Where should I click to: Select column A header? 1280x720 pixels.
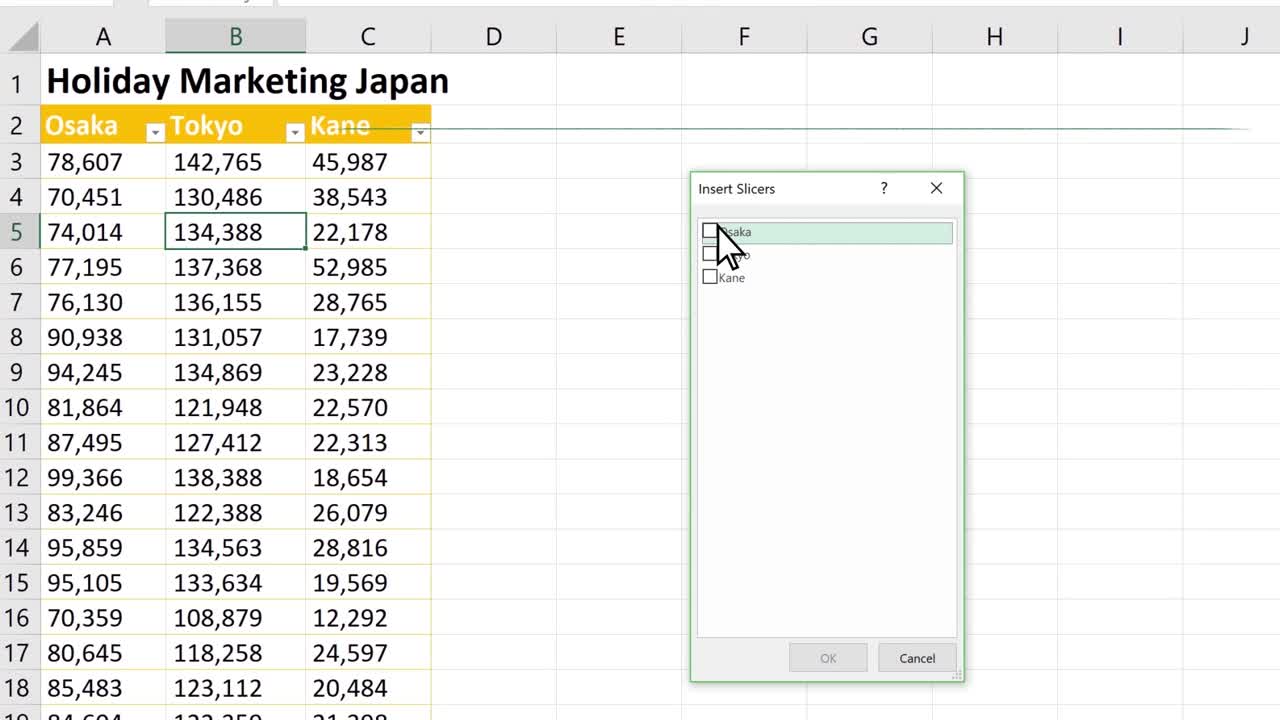[103, 37]
